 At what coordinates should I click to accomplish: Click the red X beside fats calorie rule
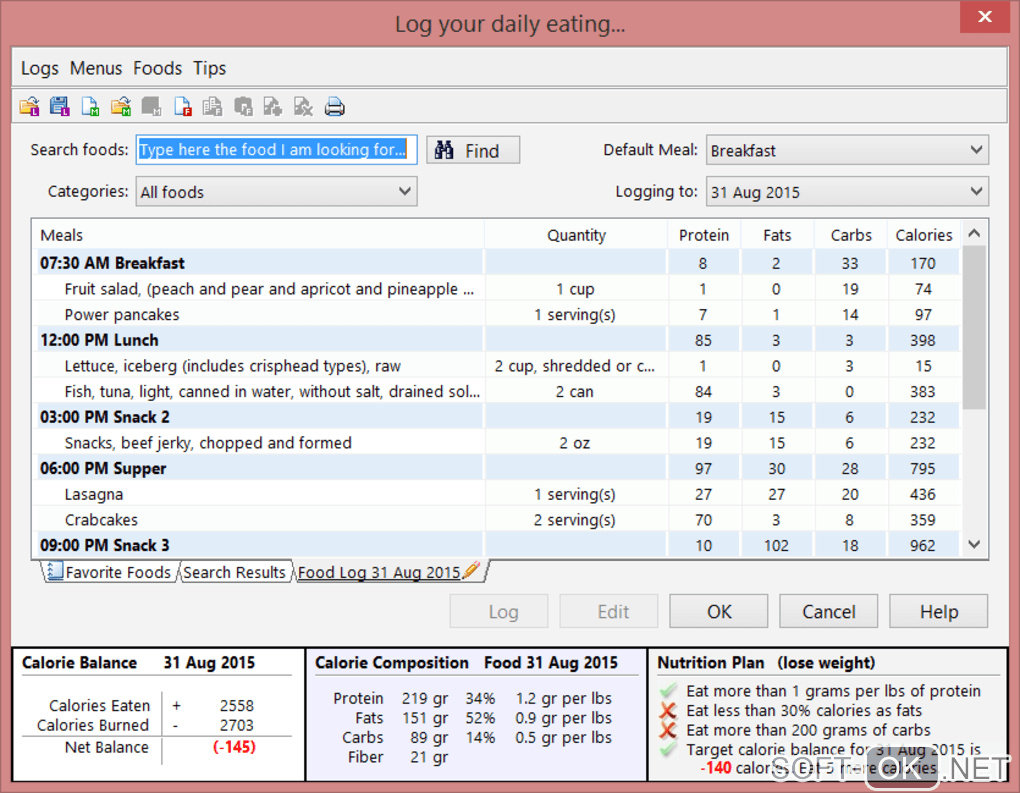(x=668, y=710)
